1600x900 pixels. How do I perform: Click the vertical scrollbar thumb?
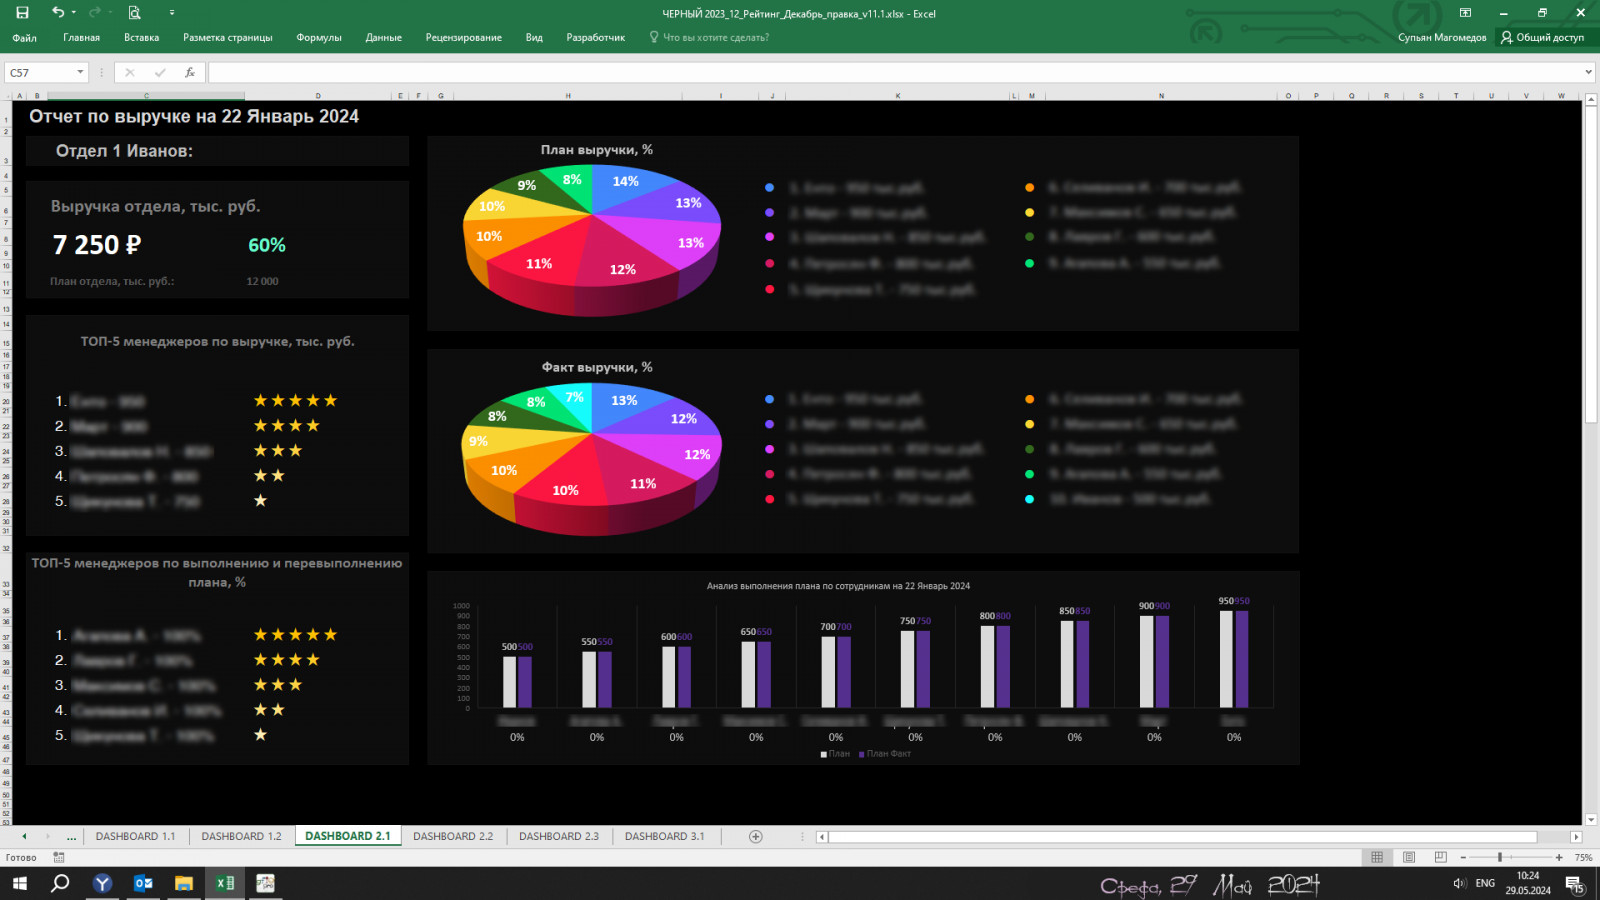coord(1590,265)
